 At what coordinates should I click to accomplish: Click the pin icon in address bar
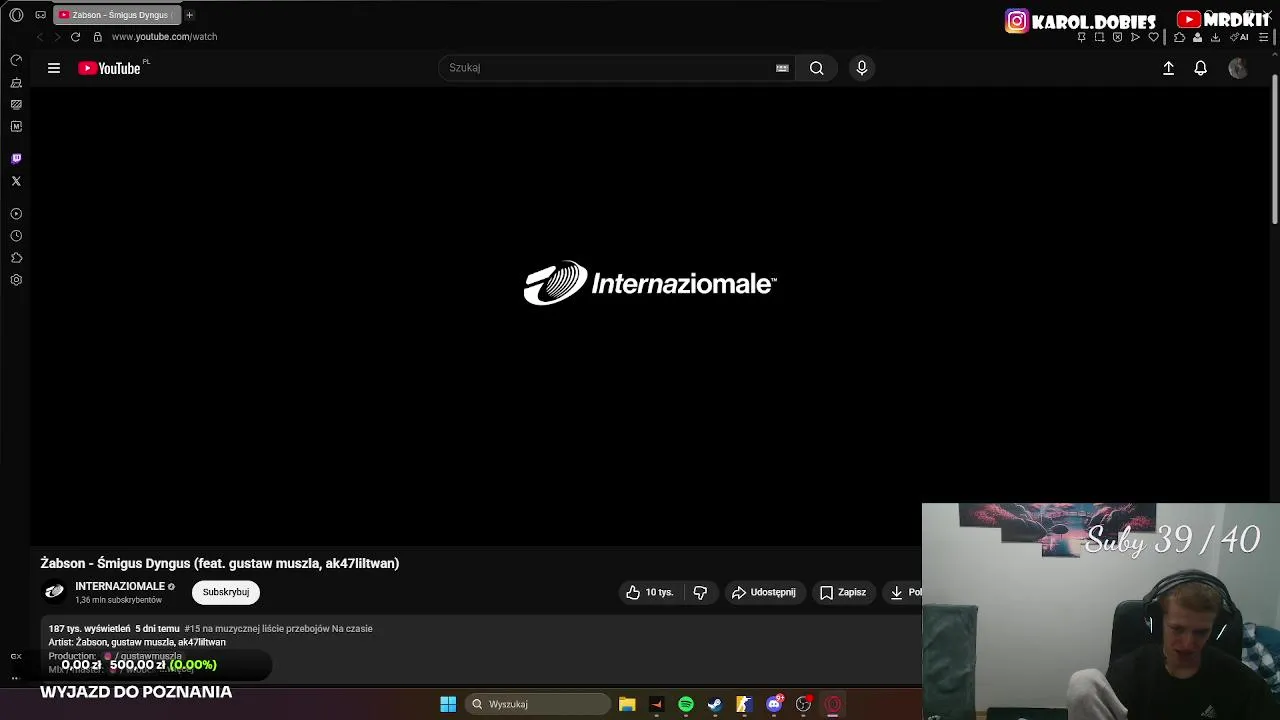coord(1081,37)
